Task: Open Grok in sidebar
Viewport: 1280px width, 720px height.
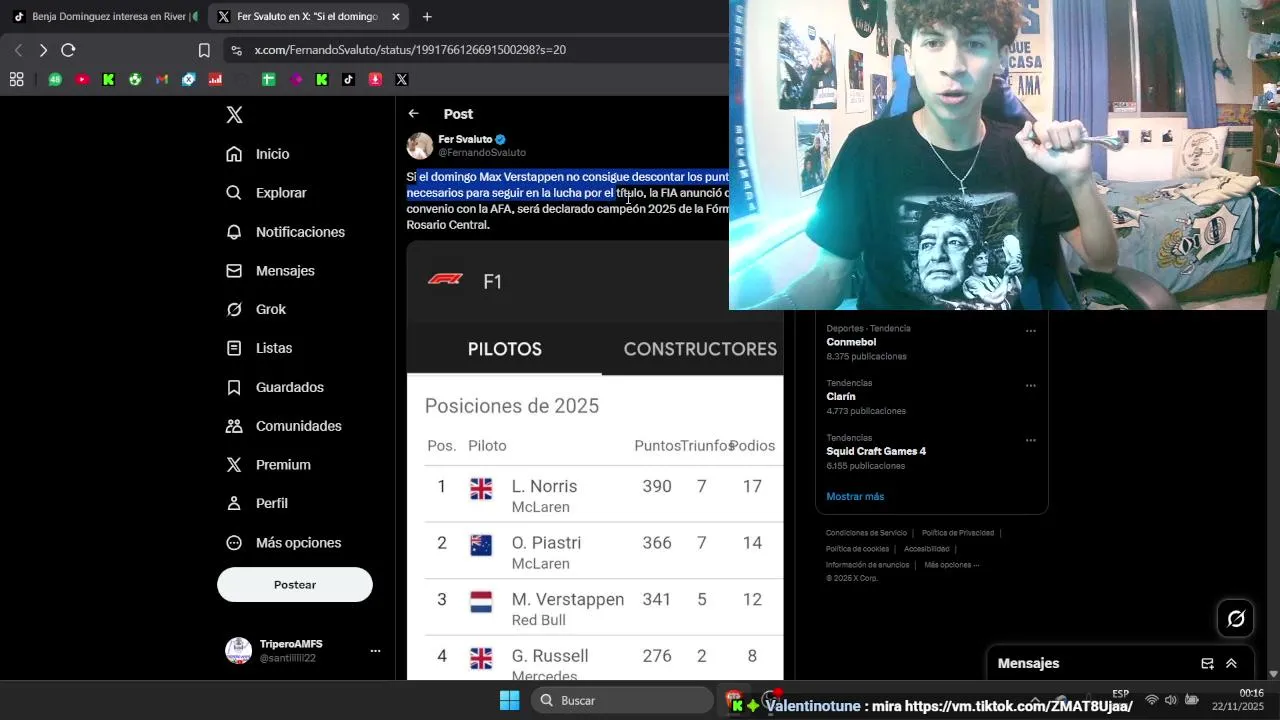Action: [x=256, y=310]
